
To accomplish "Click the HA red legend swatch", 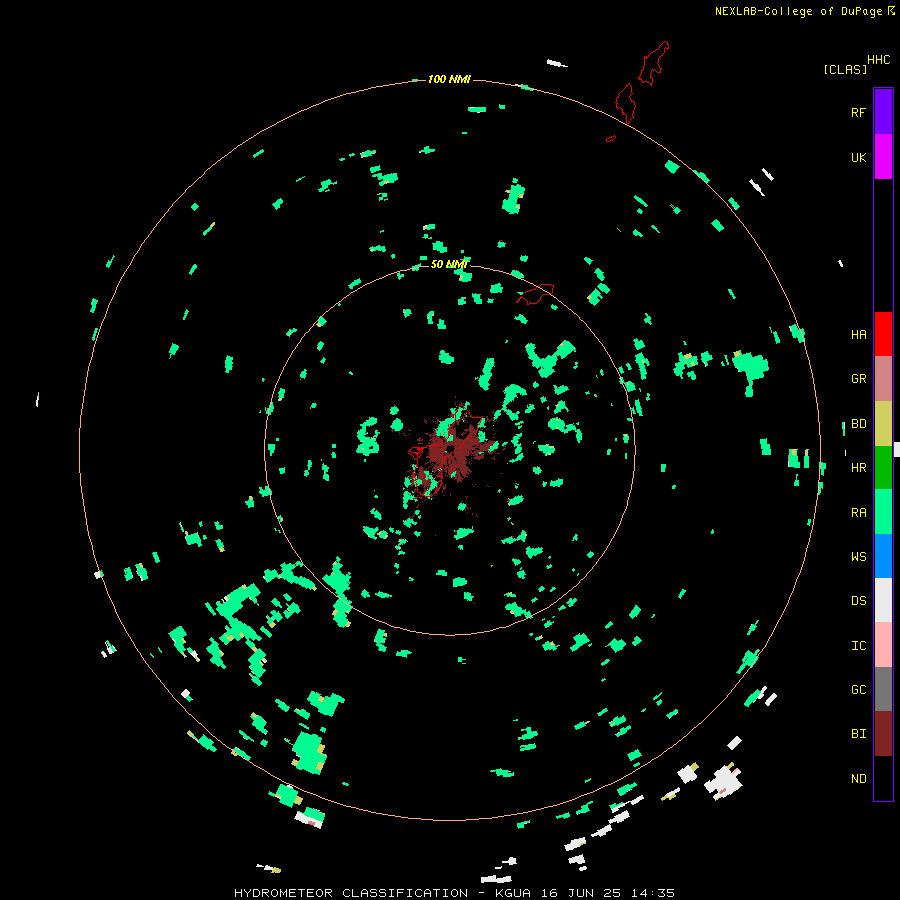I will click(x=883, y=334).
